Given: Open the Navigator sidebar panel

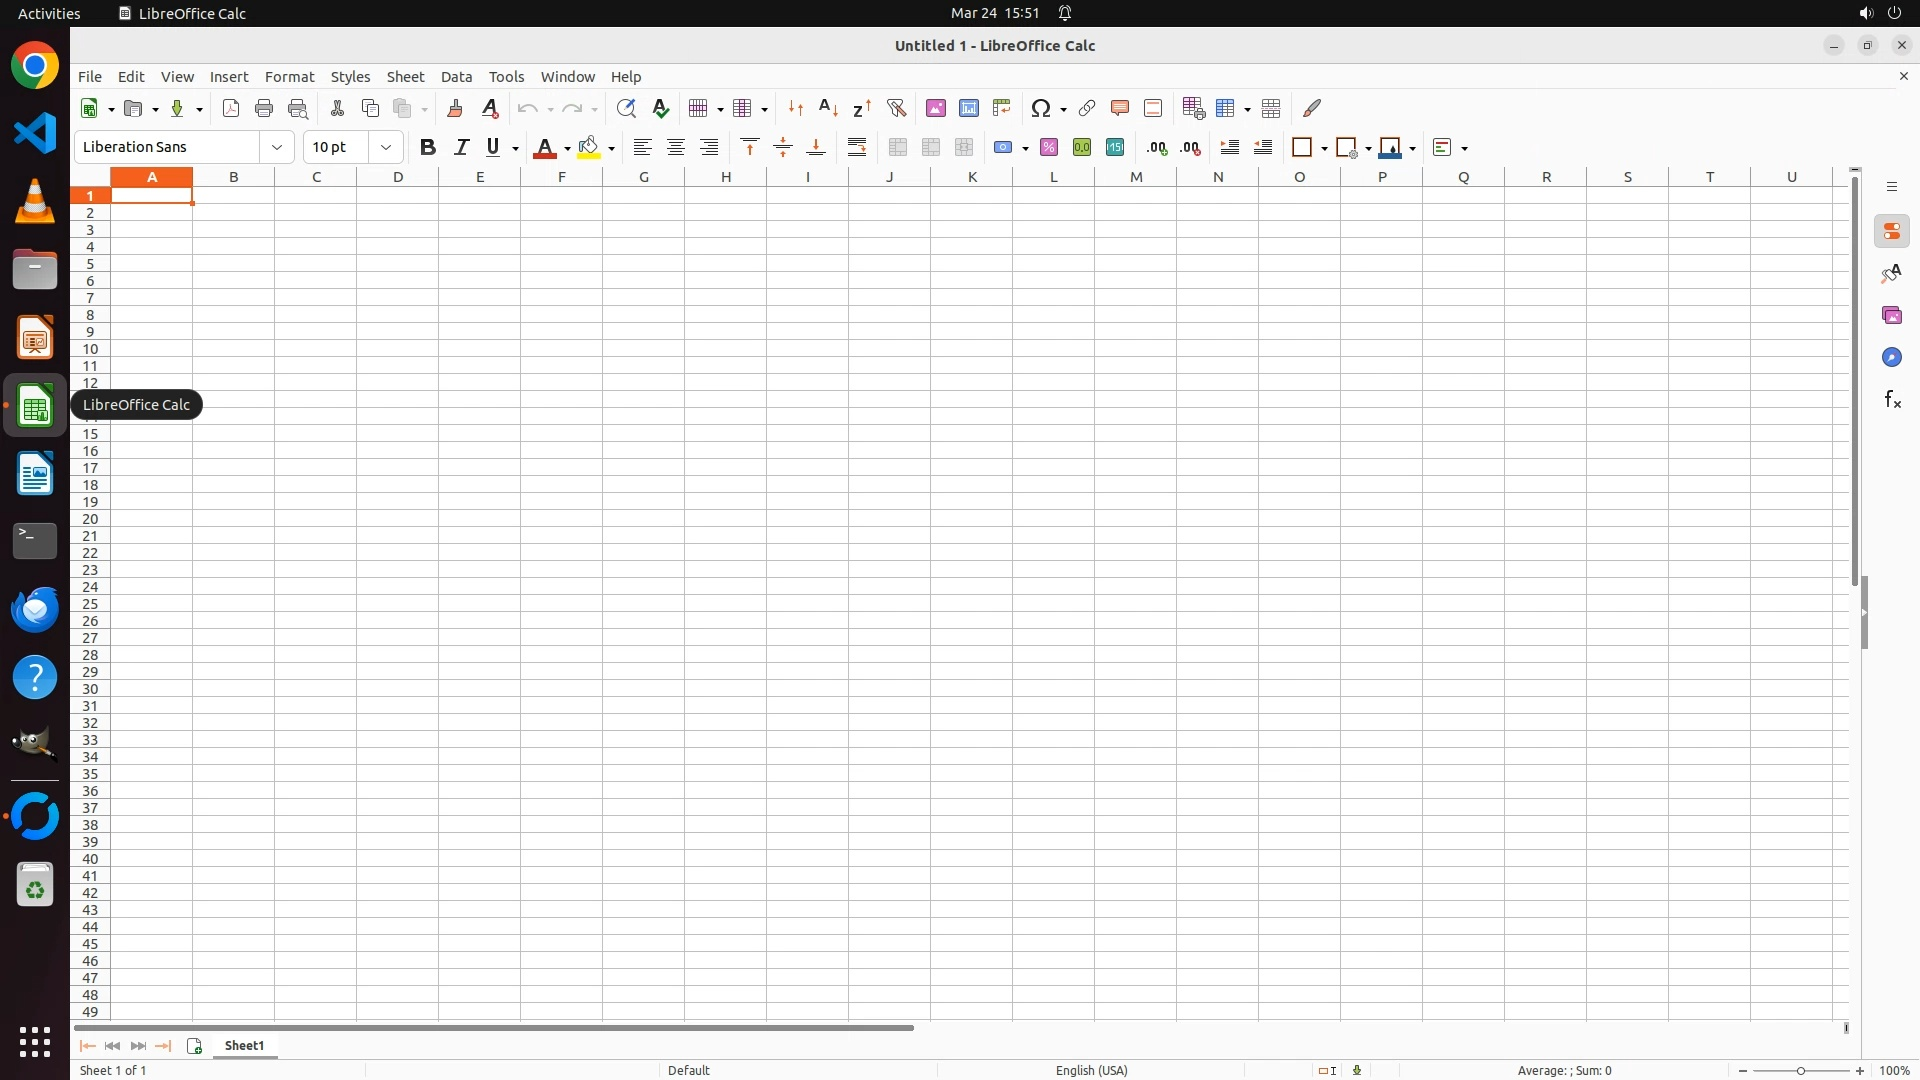Looking at the screenshot, I should pos(1892,358).
